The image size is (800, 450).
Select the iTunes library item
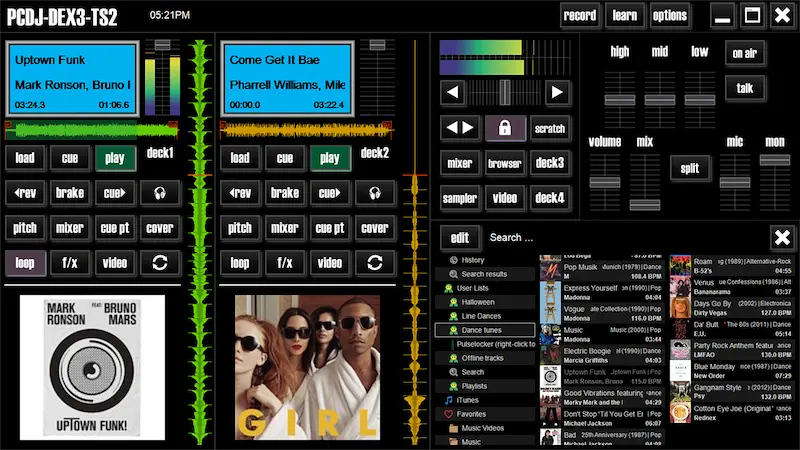pos(468,400)
